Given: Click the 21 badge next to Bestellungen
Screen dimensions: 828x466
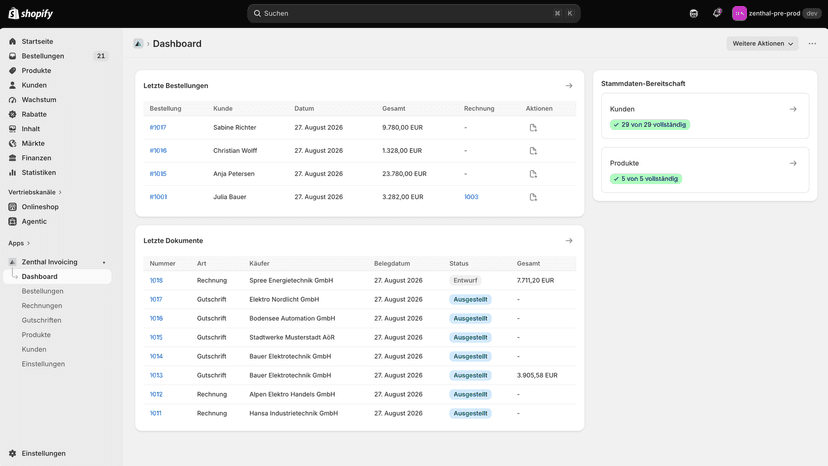Looking at the screenshot, I should (100, 56).
